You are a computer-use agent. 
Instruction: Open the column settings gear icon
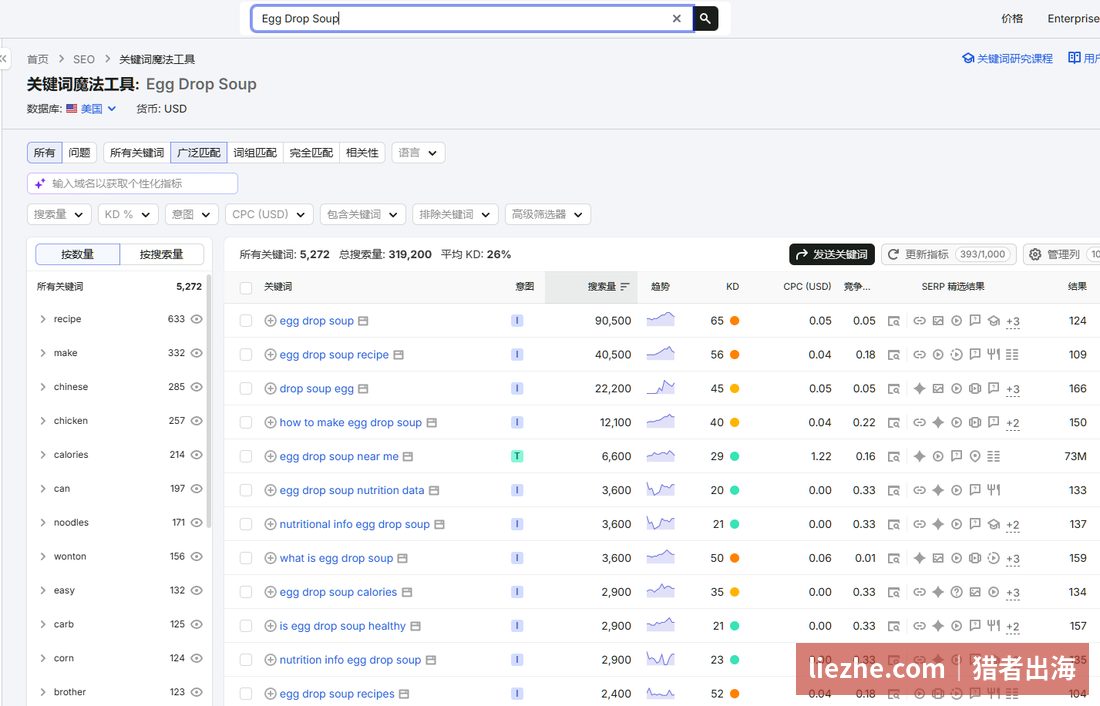click(x=1035, y=255)
